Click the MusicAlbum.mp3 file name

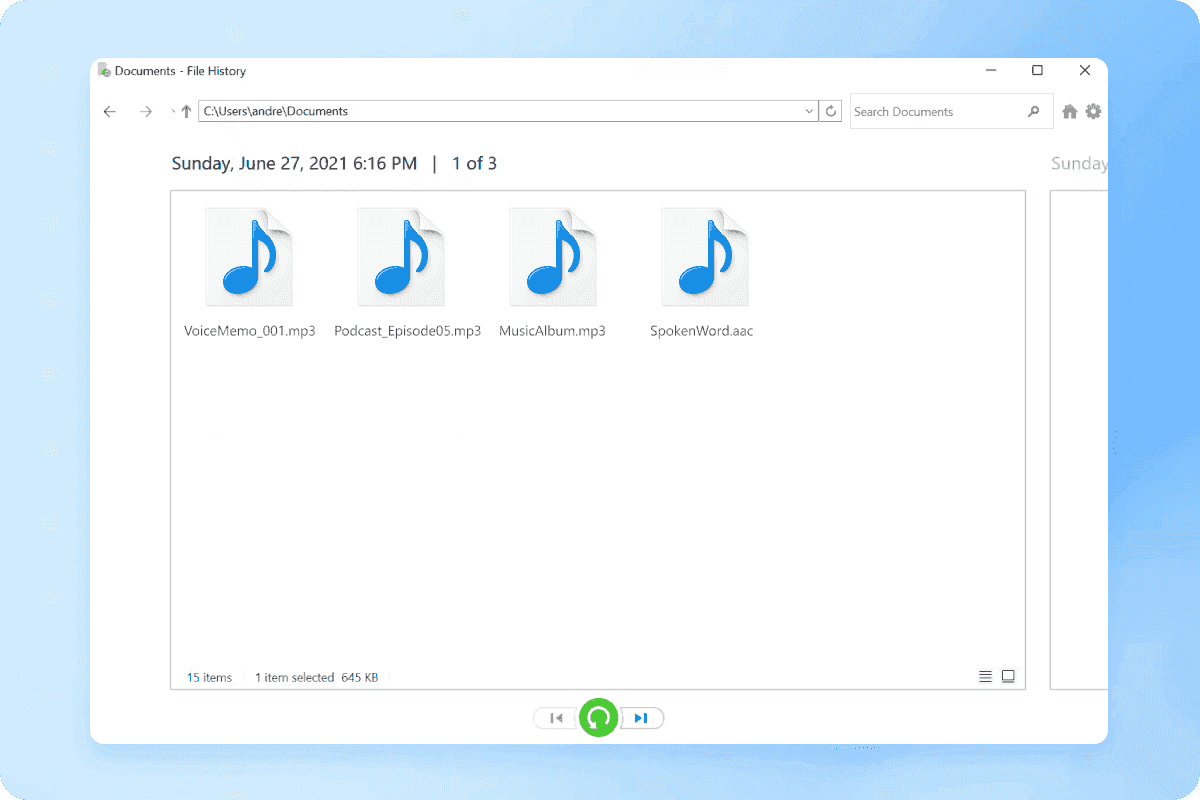(x=552, y=331)
